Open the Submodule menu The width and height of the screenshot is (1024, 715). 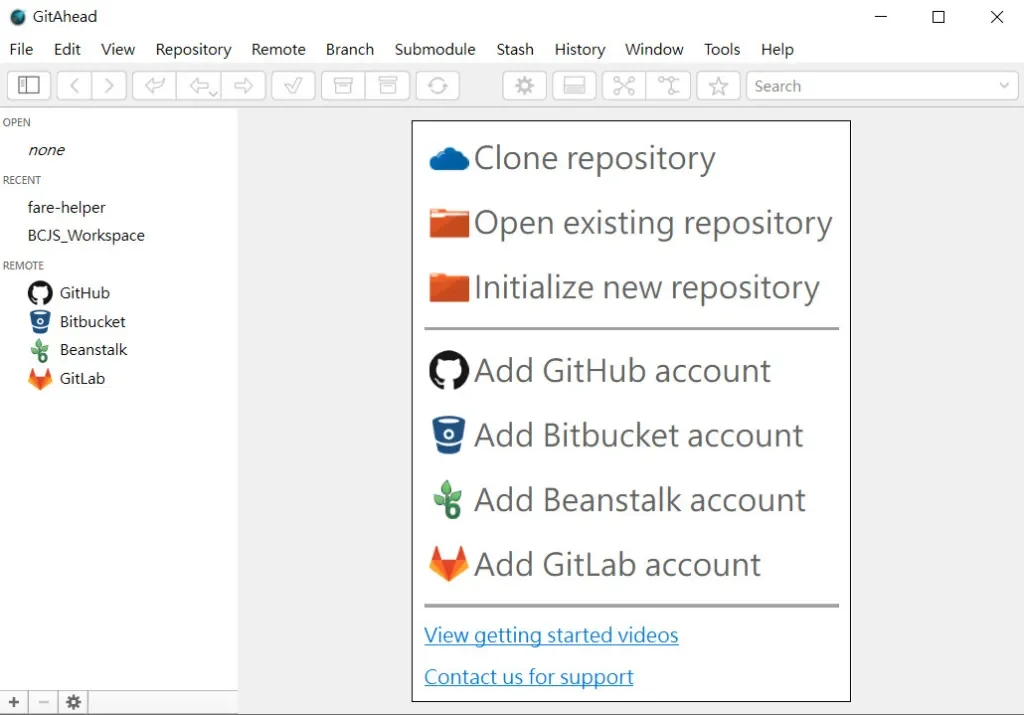[x=435, y=50]
